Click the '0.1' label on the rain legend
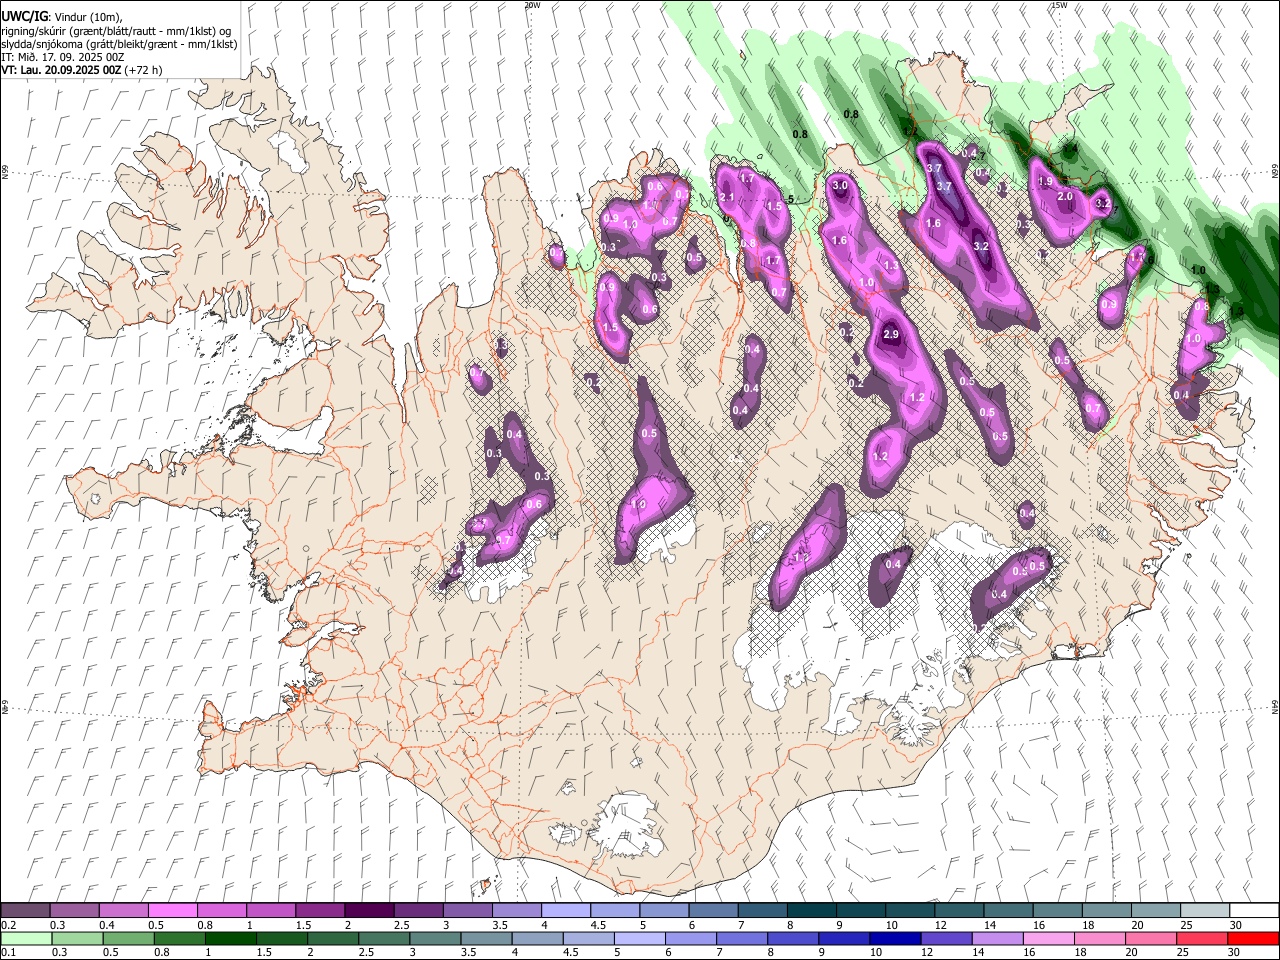The image size is (1280, 960). click(x=9, y=952)
